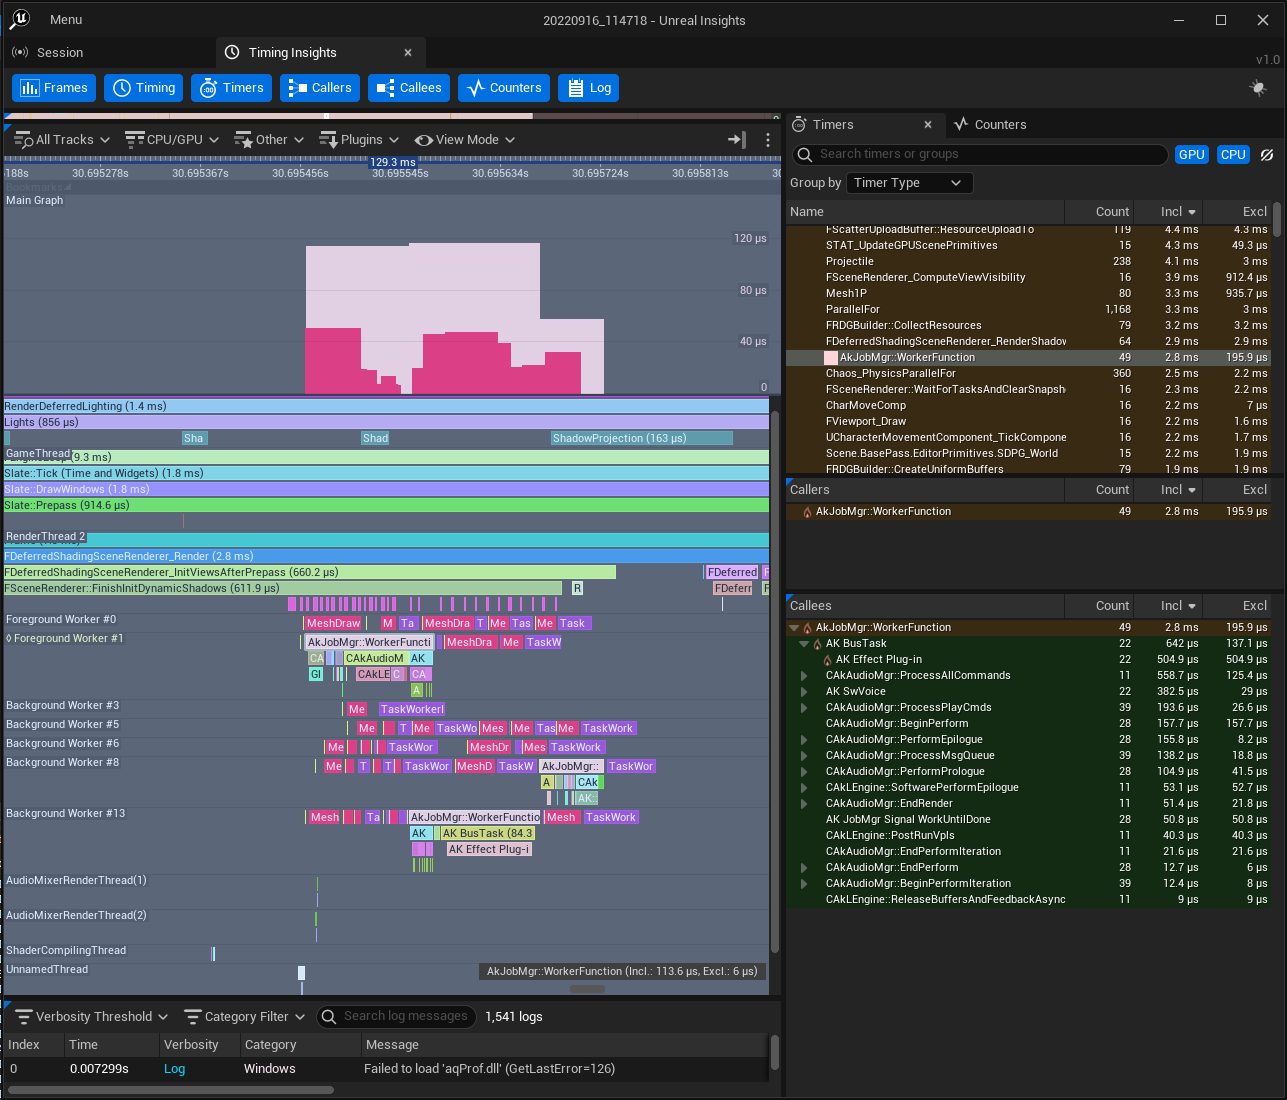1287x1100 pixels.
Task: Sort timers by Count column
Action: pyautogui.click(x=1099, y=212)
